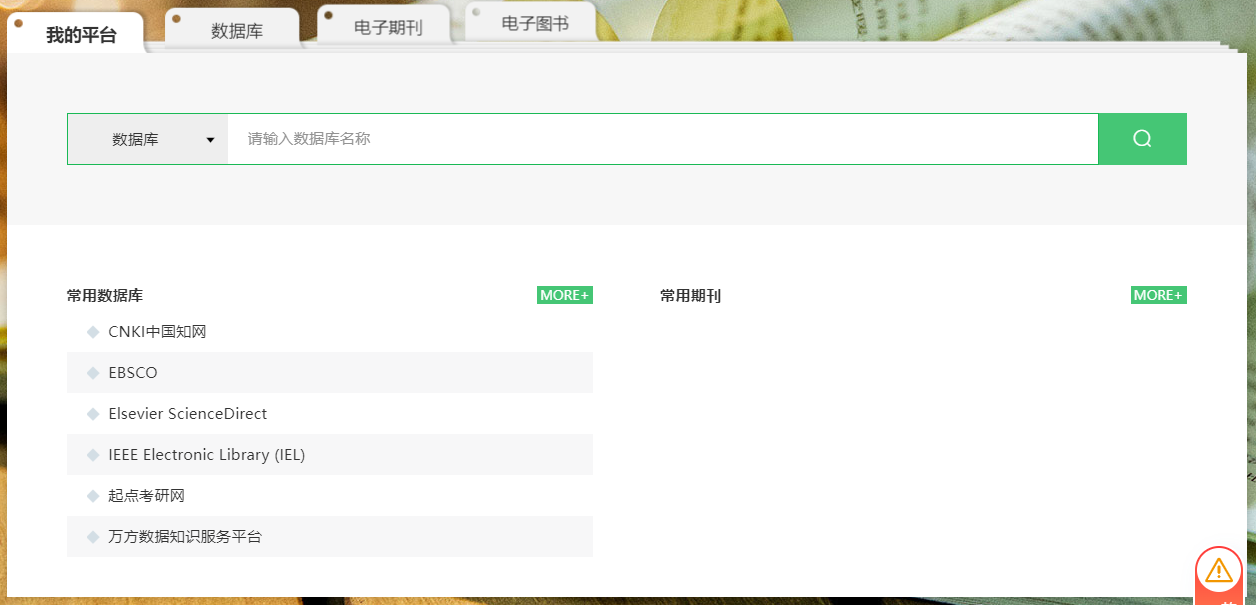The image size is (1256, 605).
Task: Click diamond bullet beside 起点考研网
Action: pos(93,496)
